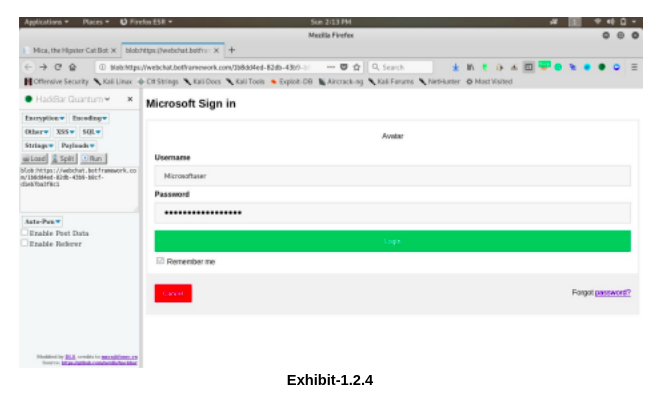Viewport: 668px width, 408px height.
Task: Expand the Other dropdown in HackBar
Action: [36, 132]
